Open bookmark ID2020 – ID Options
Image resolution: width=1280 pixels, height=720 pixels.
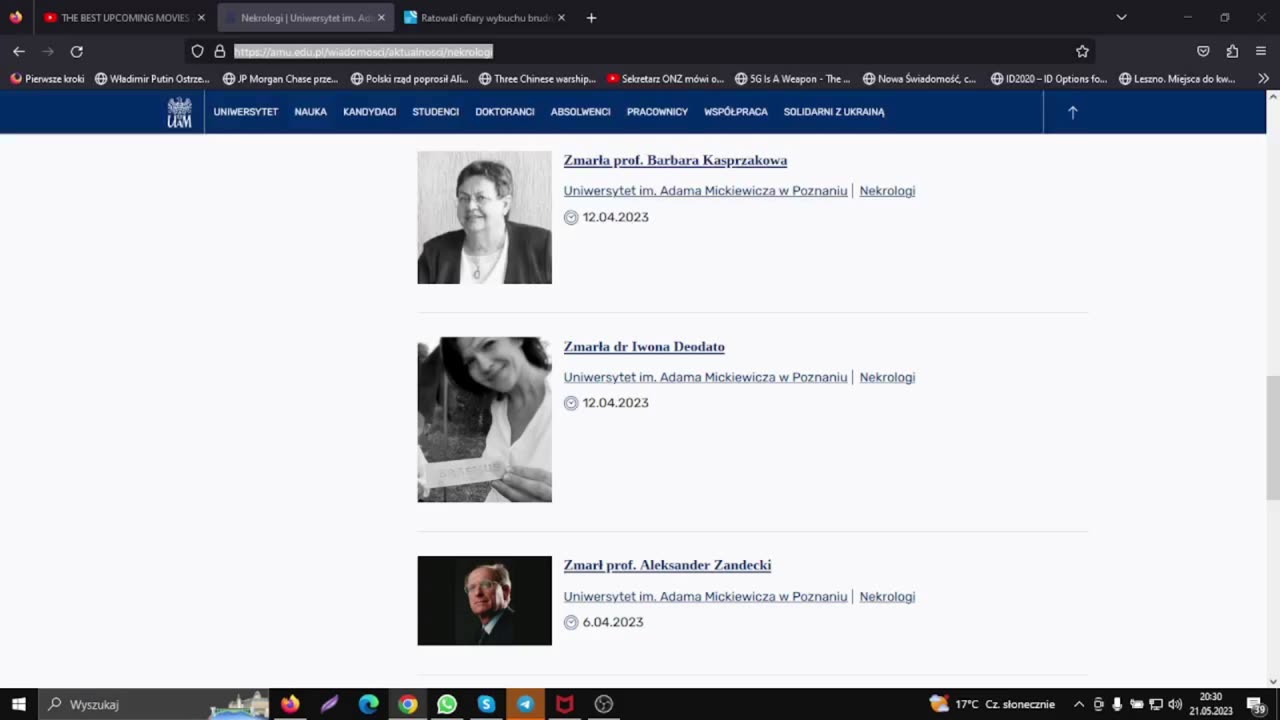[1049, 79]
